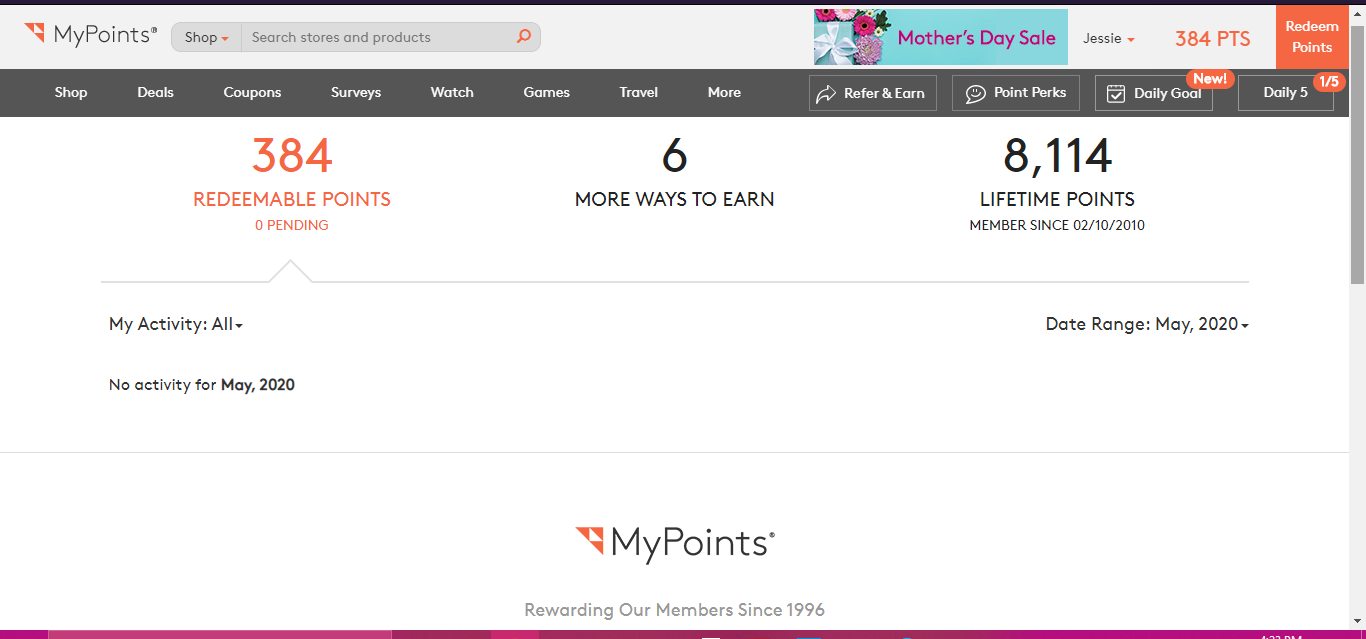Click the MyPoints logo in header

(x=91, y=36)
